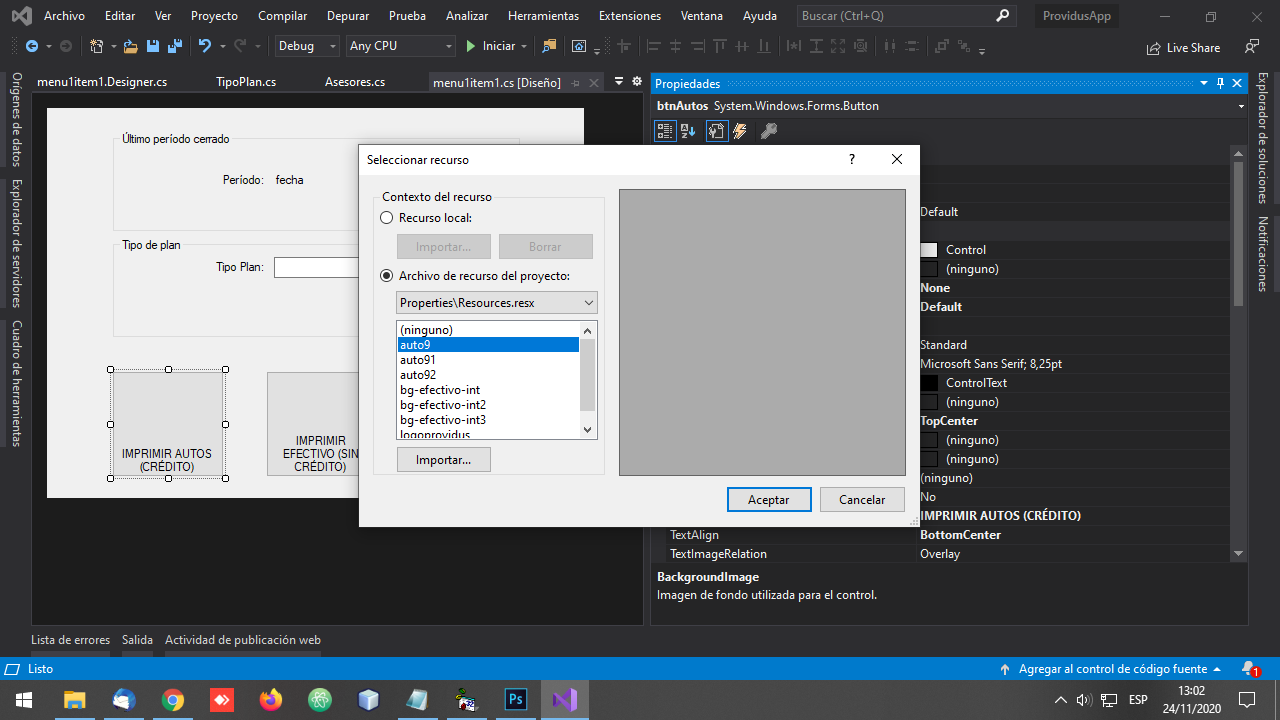Image resolution: width=1280 pixels, height=720 pixels.
Task: Select auto92 in the resource list
Action: [488, 375]
